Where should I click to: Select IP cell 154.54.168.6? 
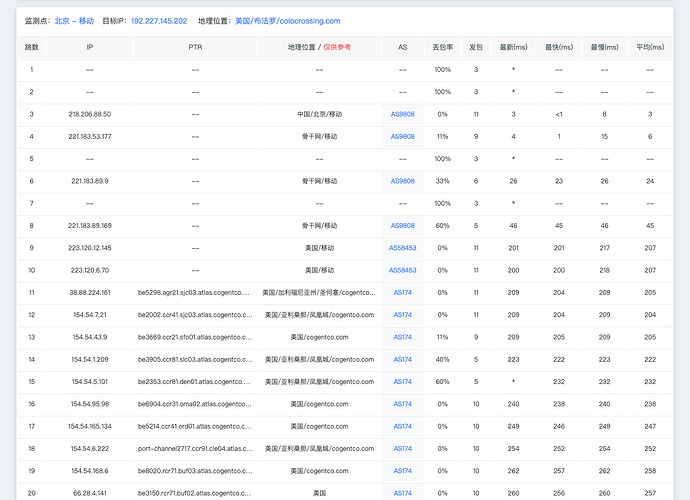tap(90, 471)
